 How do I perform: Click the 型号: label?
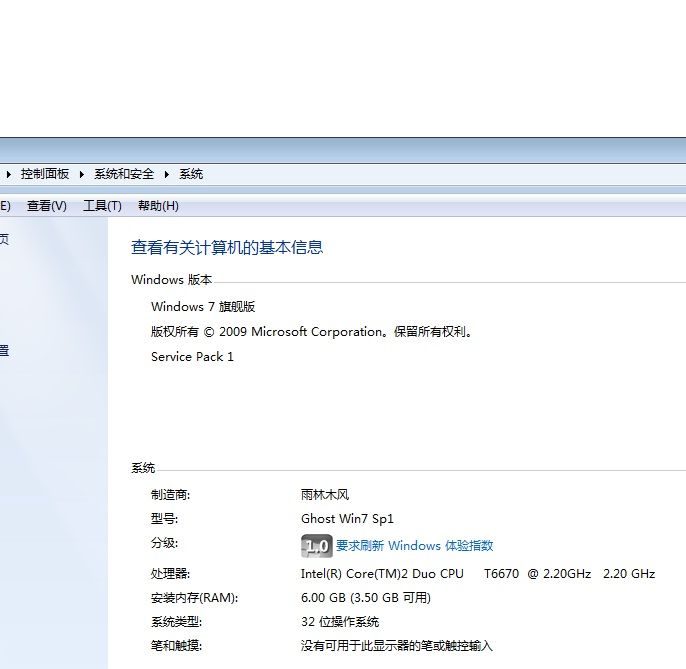tap(164, 519)
